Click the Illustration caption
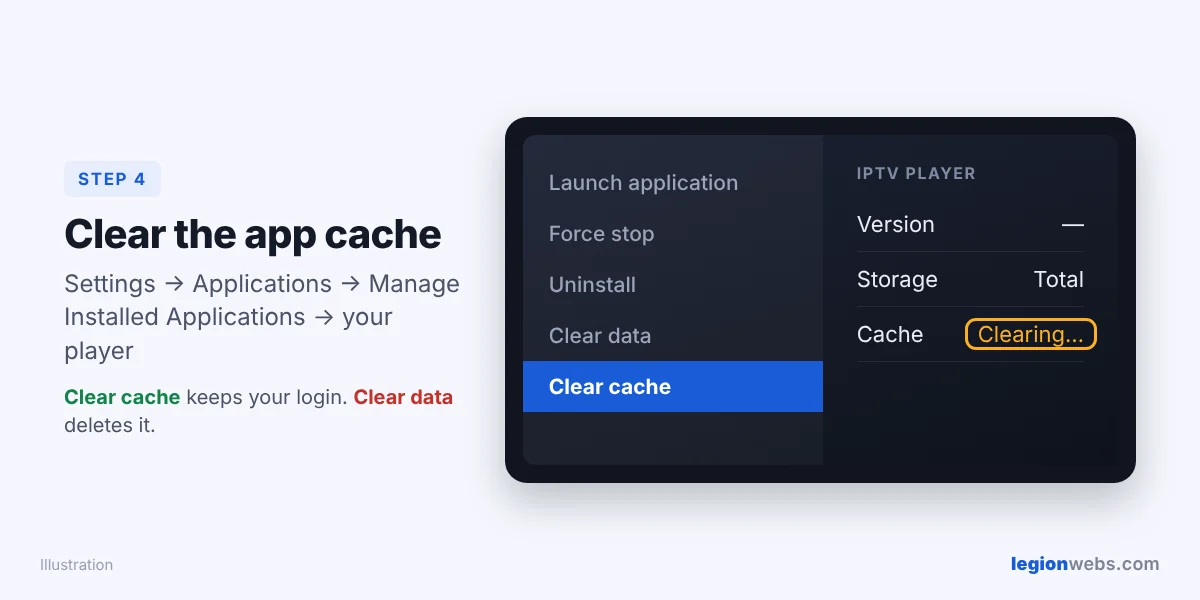Image resolution: width=1200 pixels, height=600 pixels. pos(76,565)
